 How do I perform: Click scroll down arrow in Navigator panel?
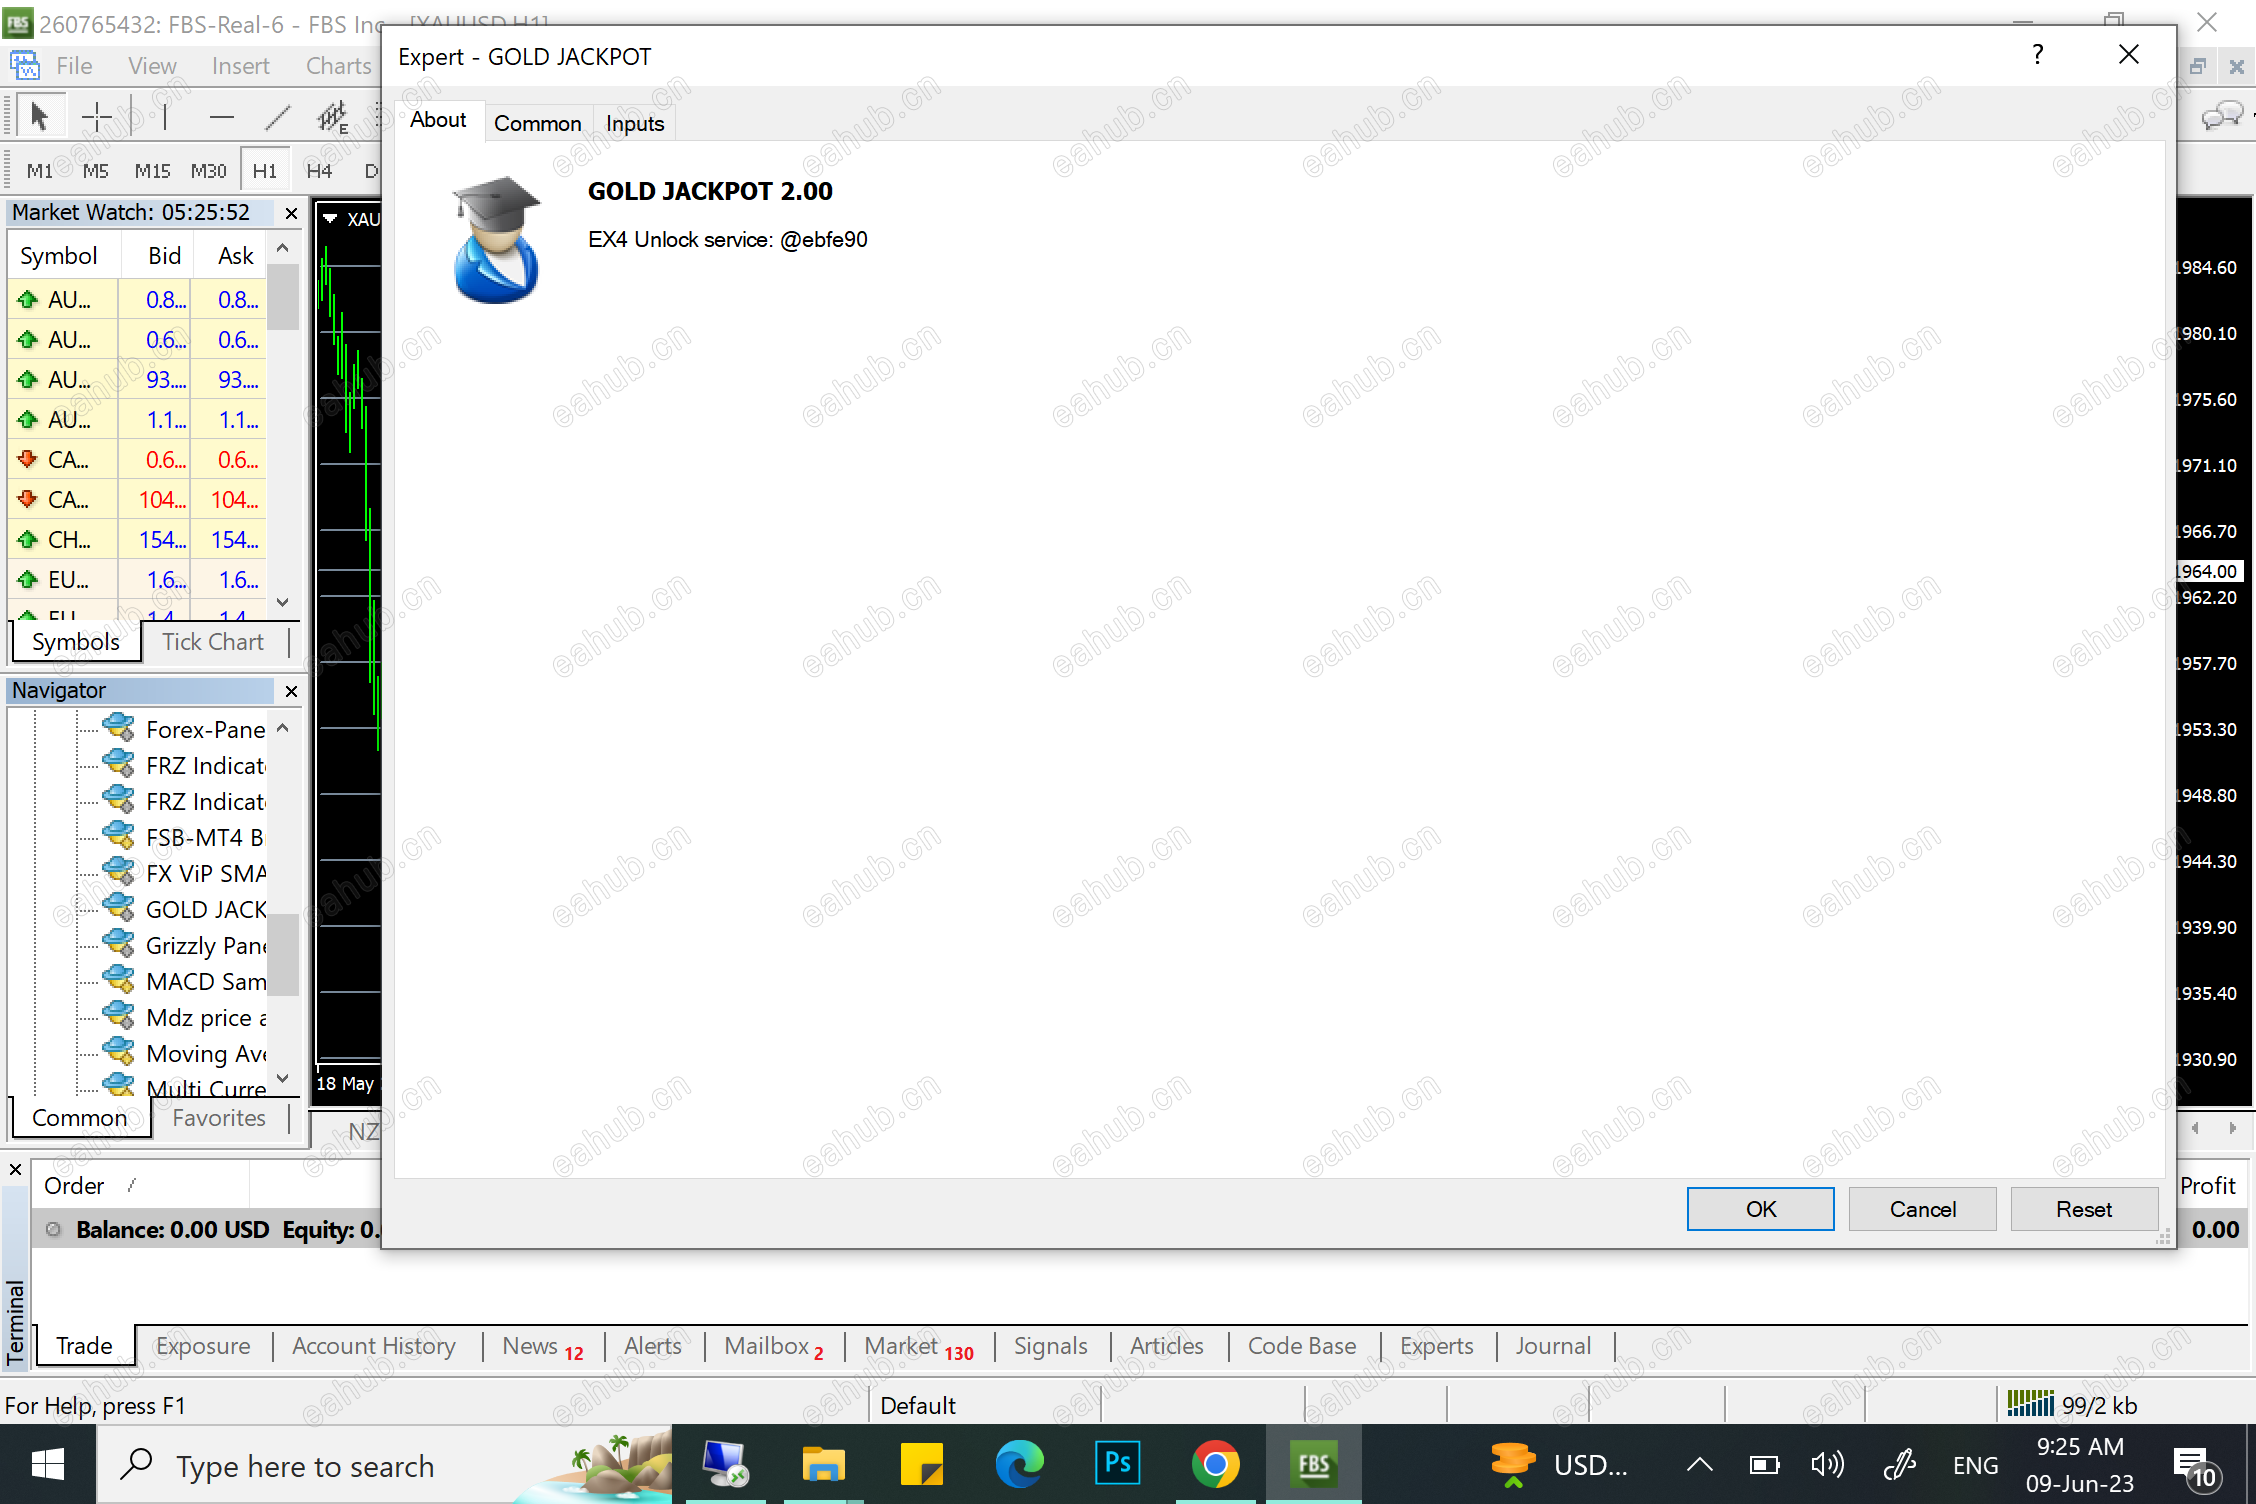(x=283, y=1079)
